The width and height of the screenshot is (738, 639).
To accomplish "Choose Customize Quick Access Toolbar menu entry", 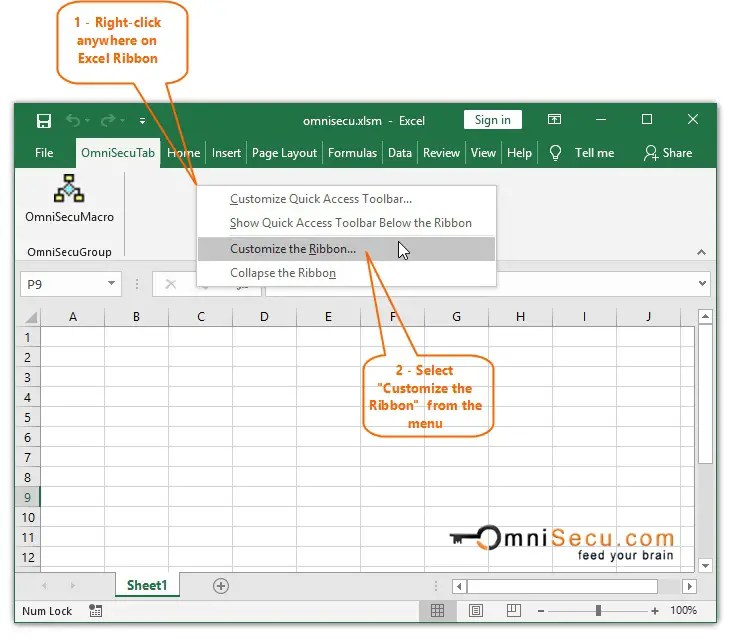I will pos(346,199).
